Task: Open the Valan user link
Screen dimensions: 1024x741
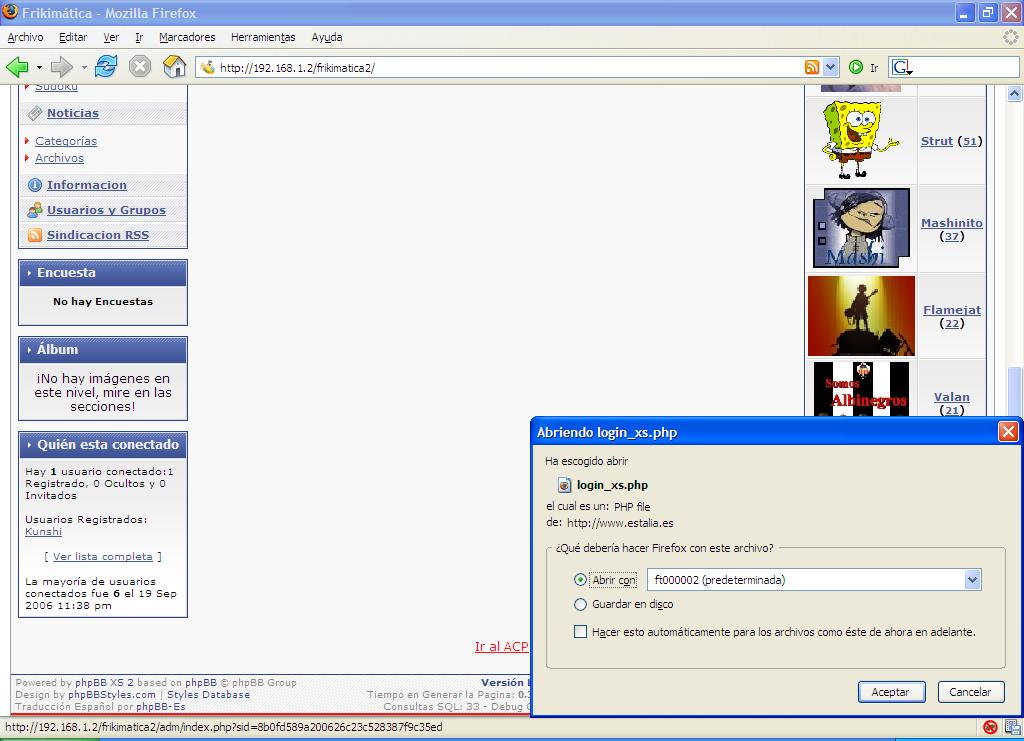Action: click(x=952, y=397)
